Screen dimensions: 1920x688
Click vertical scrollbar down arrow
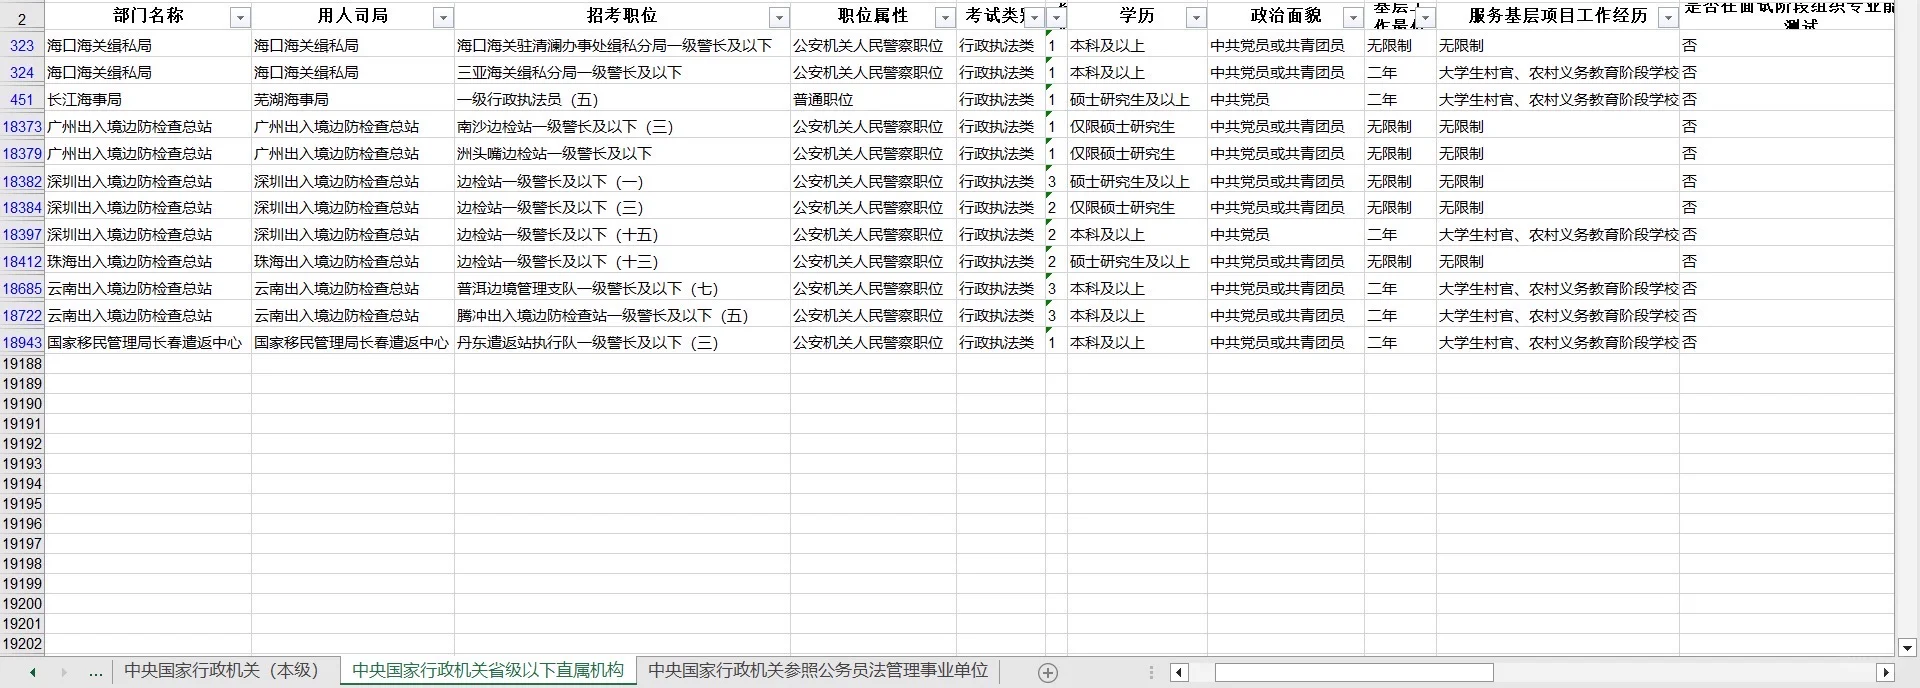click(x=1907, y=648)
